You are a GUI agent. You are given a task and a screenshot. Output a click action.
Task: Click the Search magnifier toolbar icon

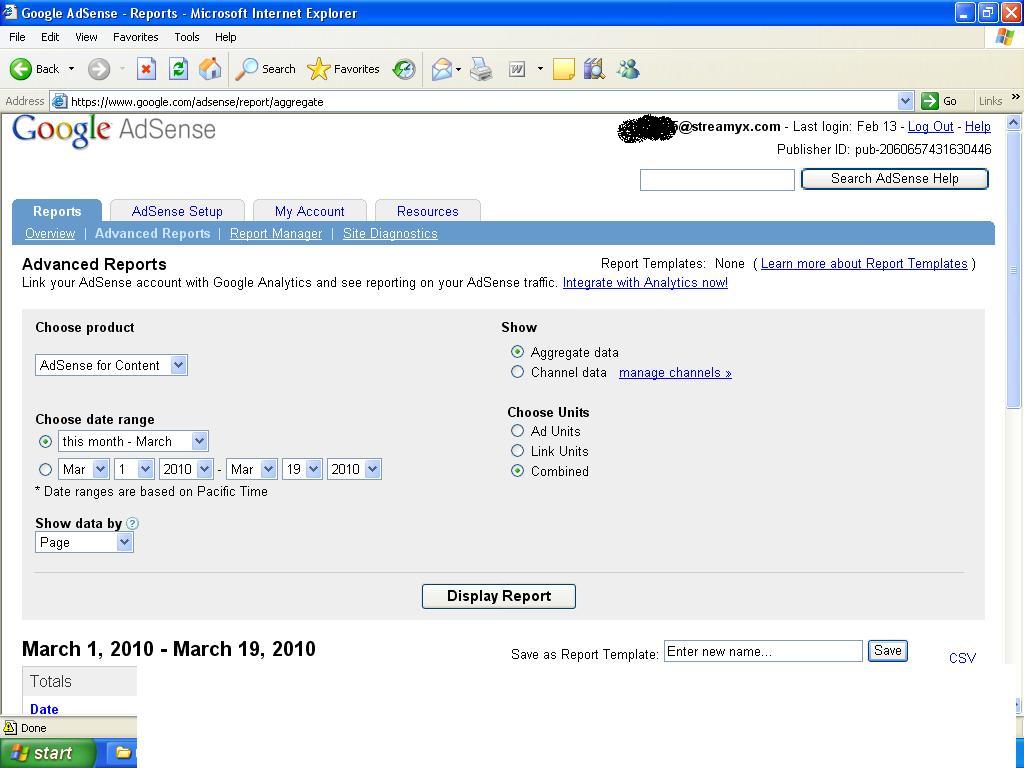246,69
